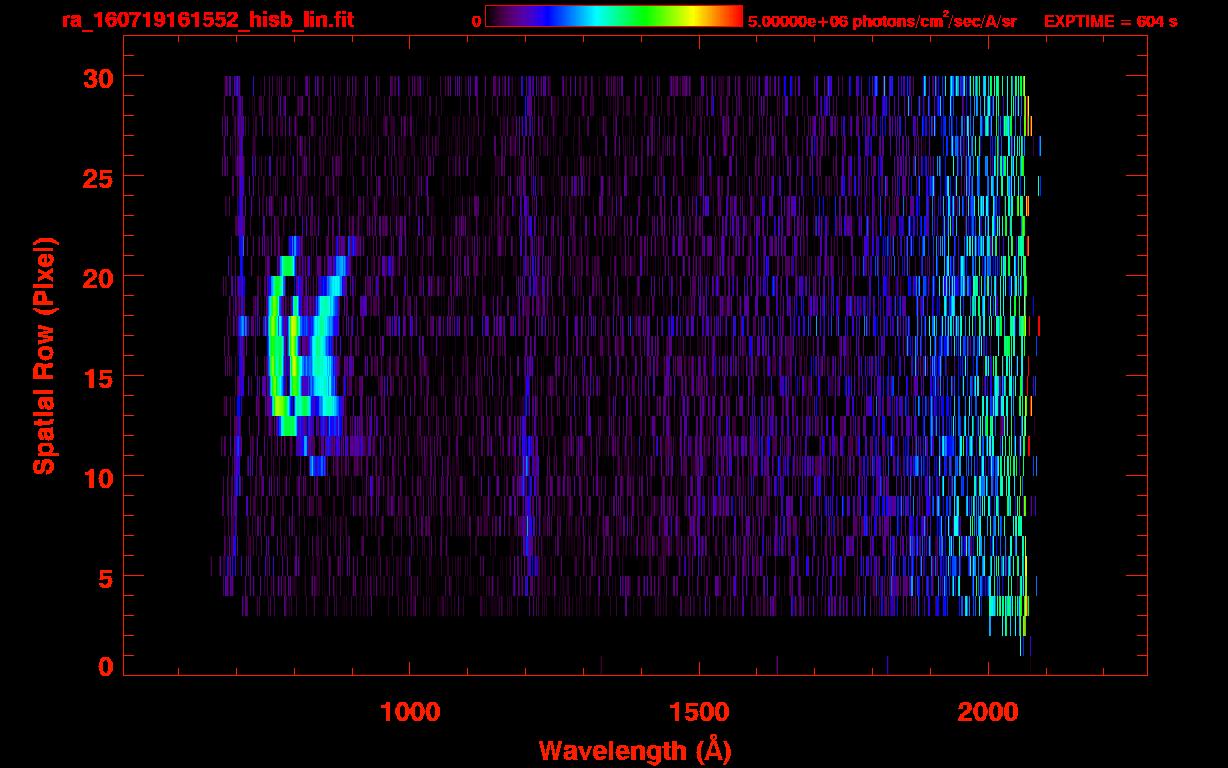Click the rainbow color scale bar
Image resolution: width=1228 pixels, height=768 pixels.
pyautogui.click(x=614, y=16)
